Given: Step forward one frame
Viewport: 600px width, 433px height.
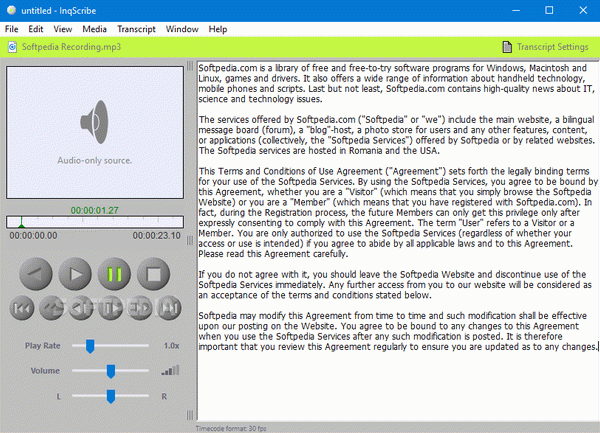Looking at the screenshot, I should point(111,308).
